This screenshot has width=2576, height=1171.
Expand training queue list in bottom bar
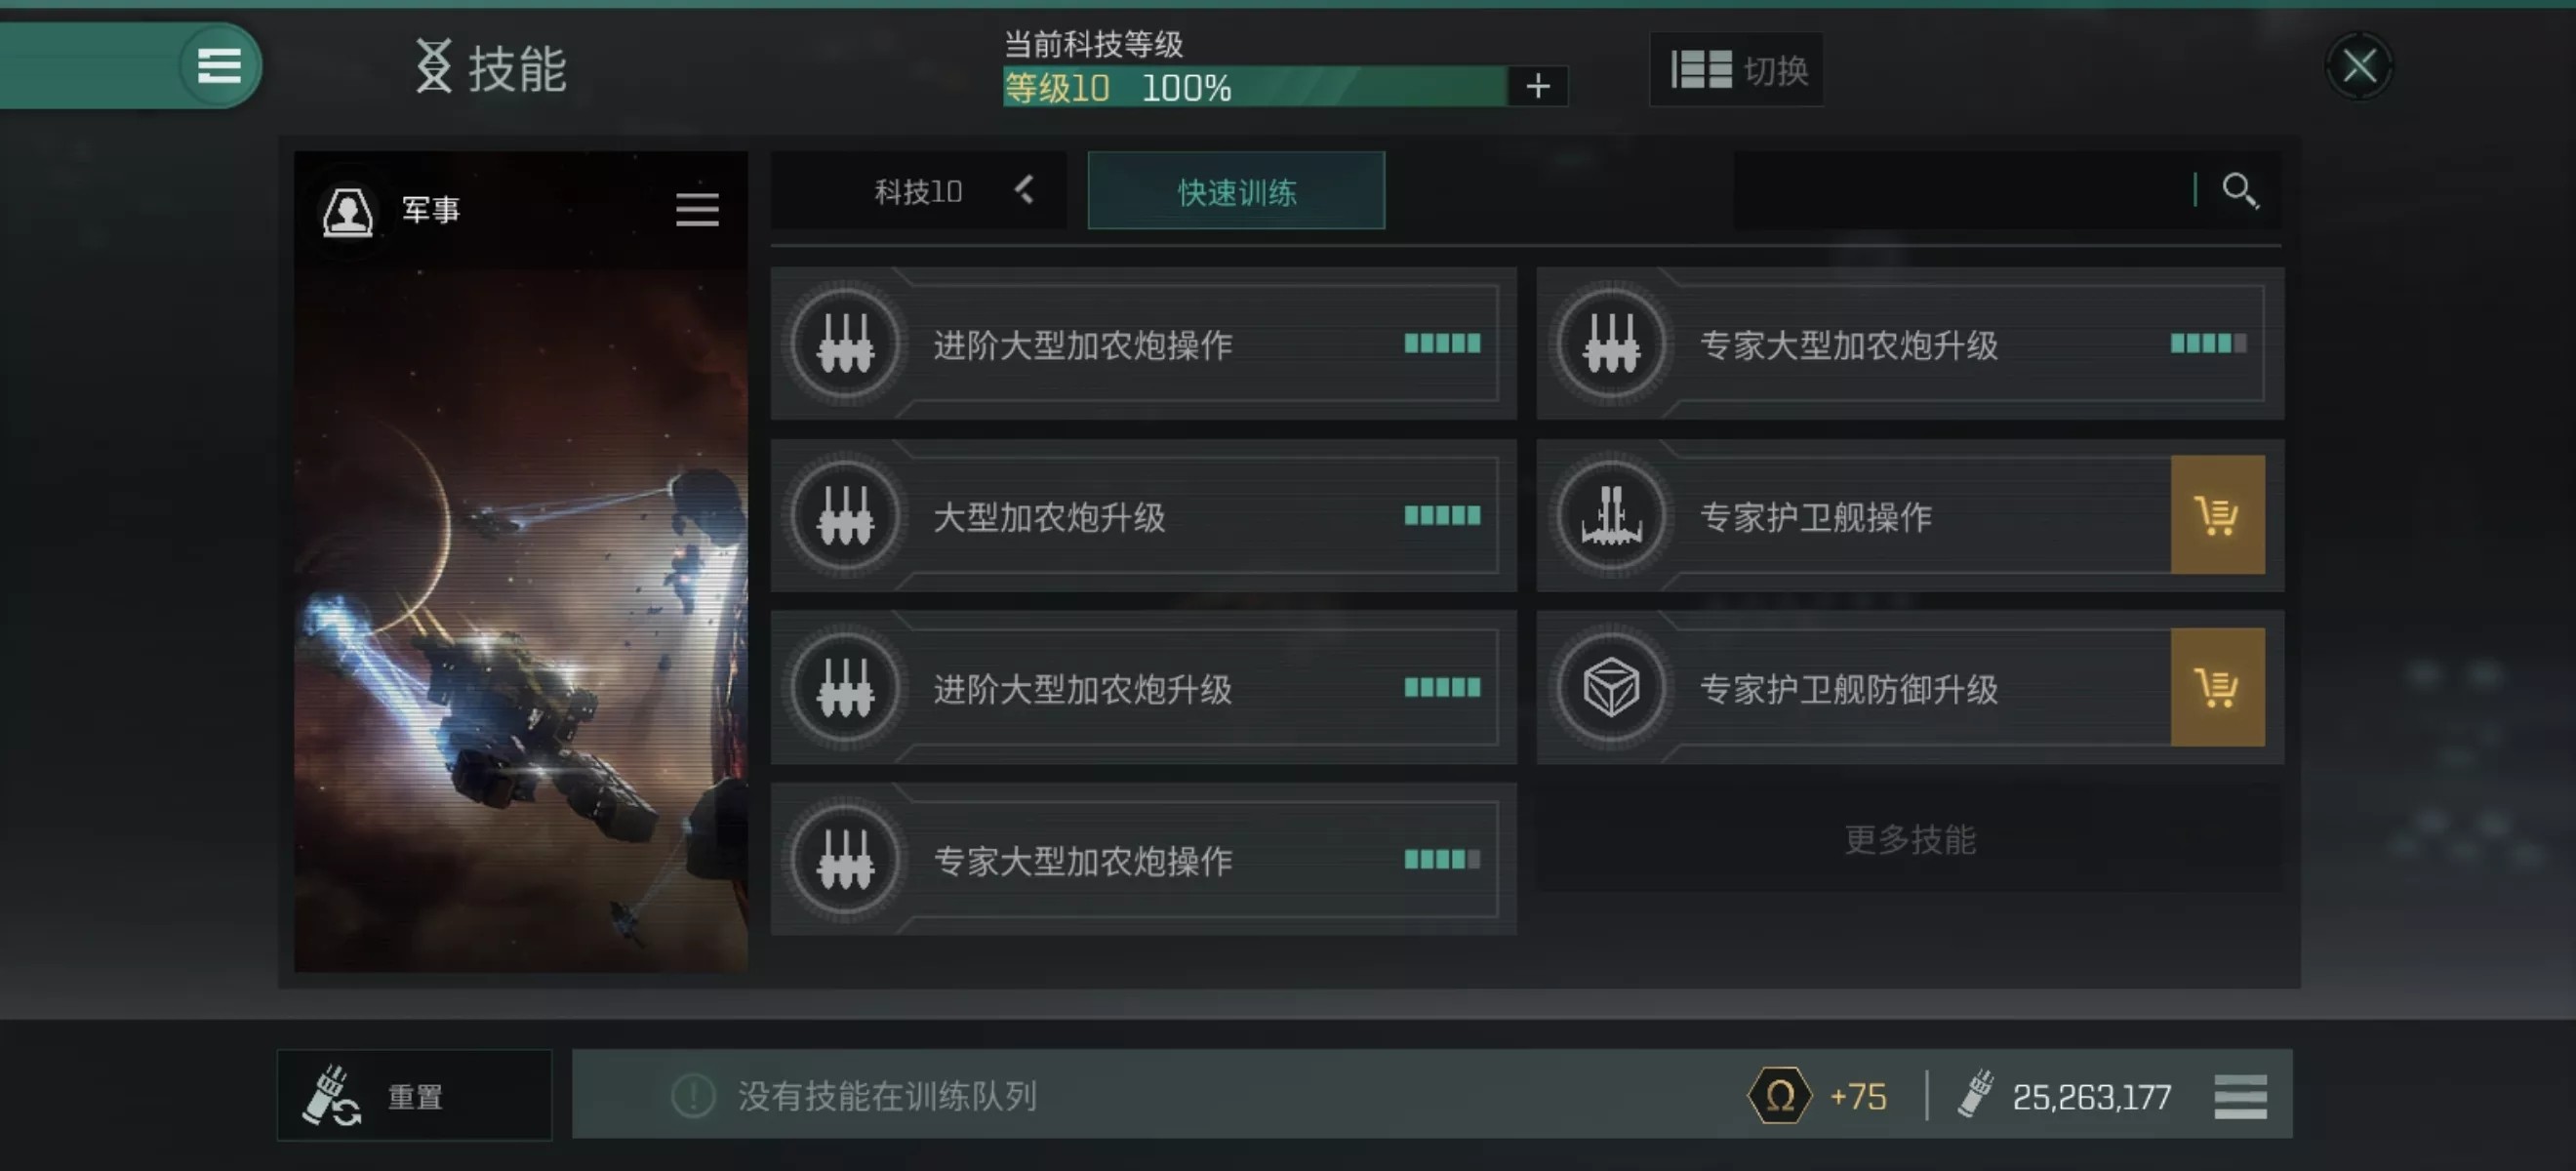tap(2240, 1097)
